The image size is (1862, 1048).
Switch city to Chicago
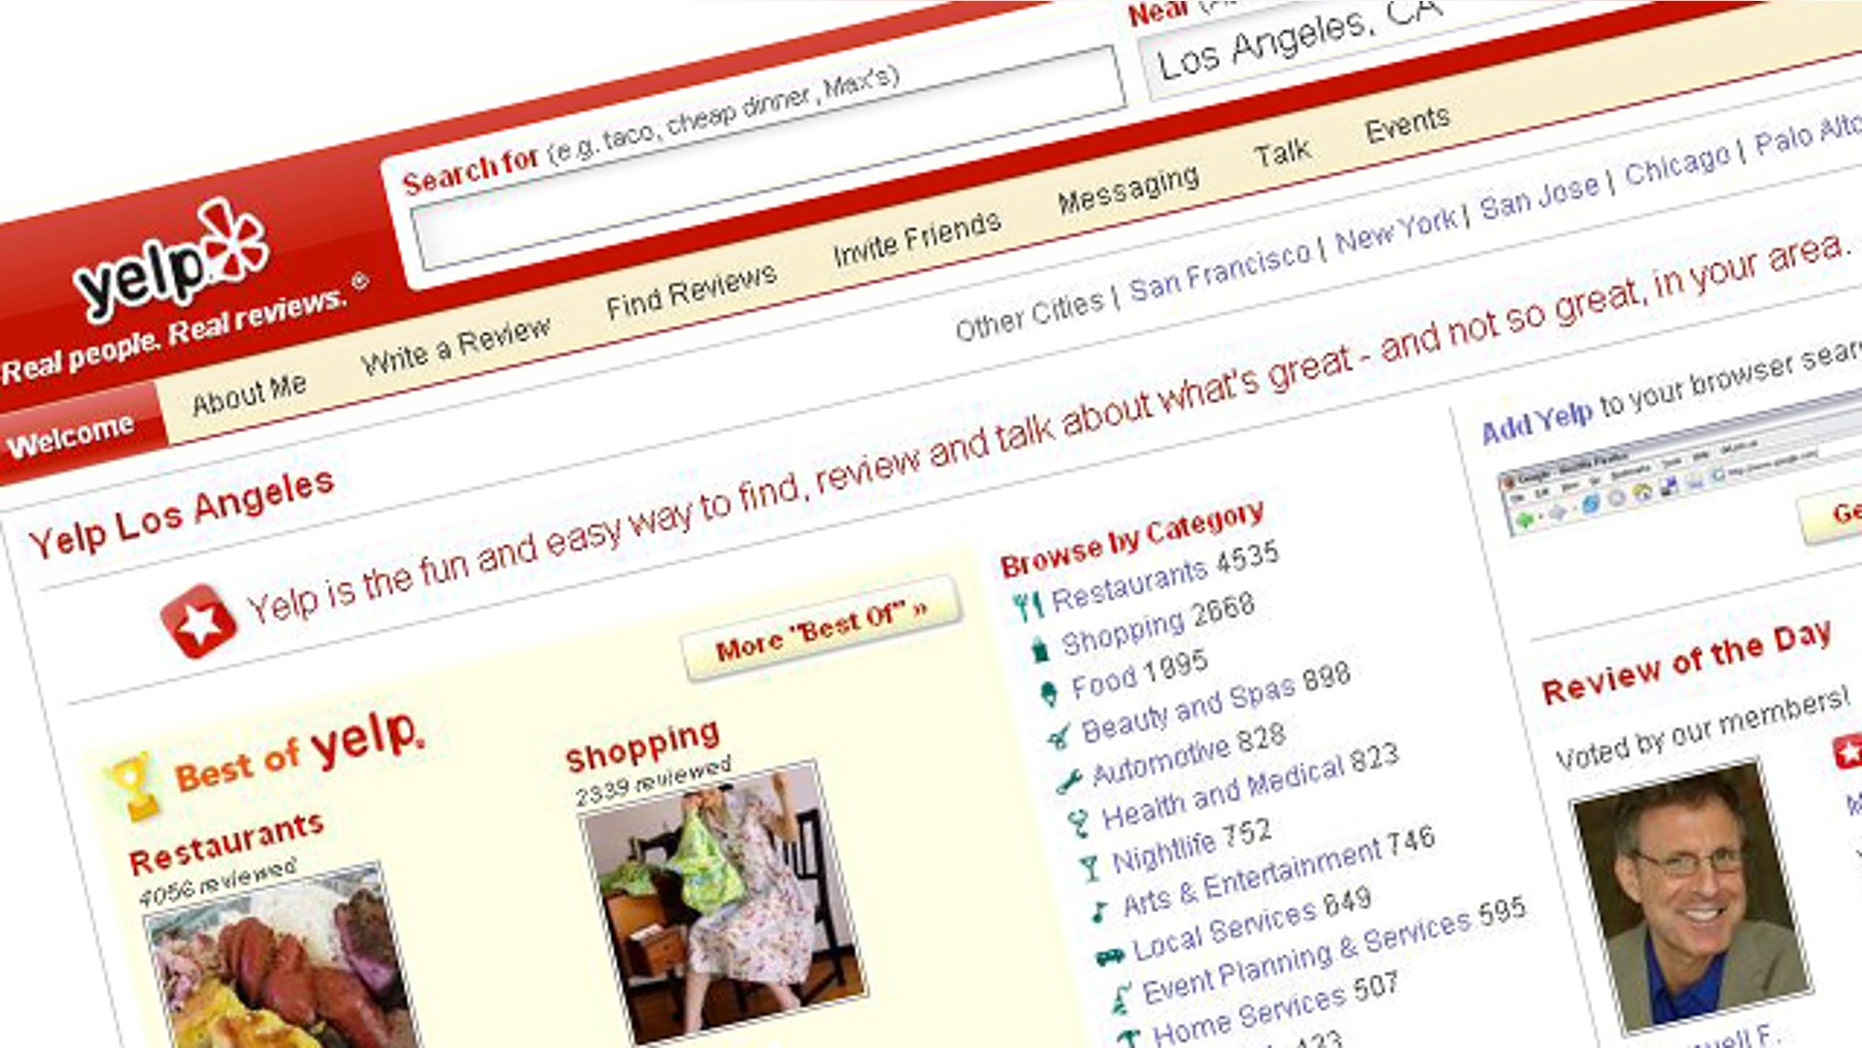click(x=1677, y=166)
